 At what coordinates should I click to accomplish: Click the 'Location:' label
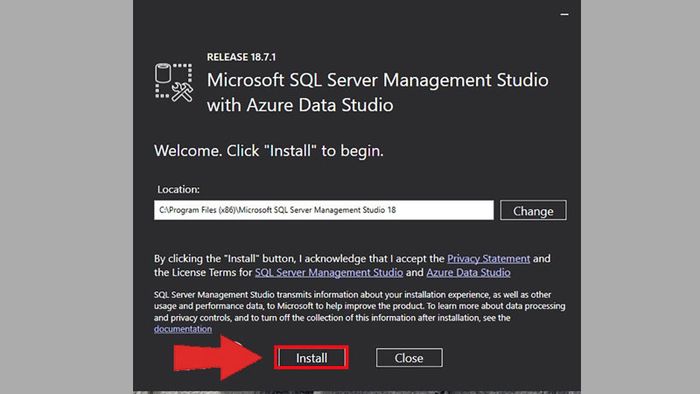click(178, 190)
